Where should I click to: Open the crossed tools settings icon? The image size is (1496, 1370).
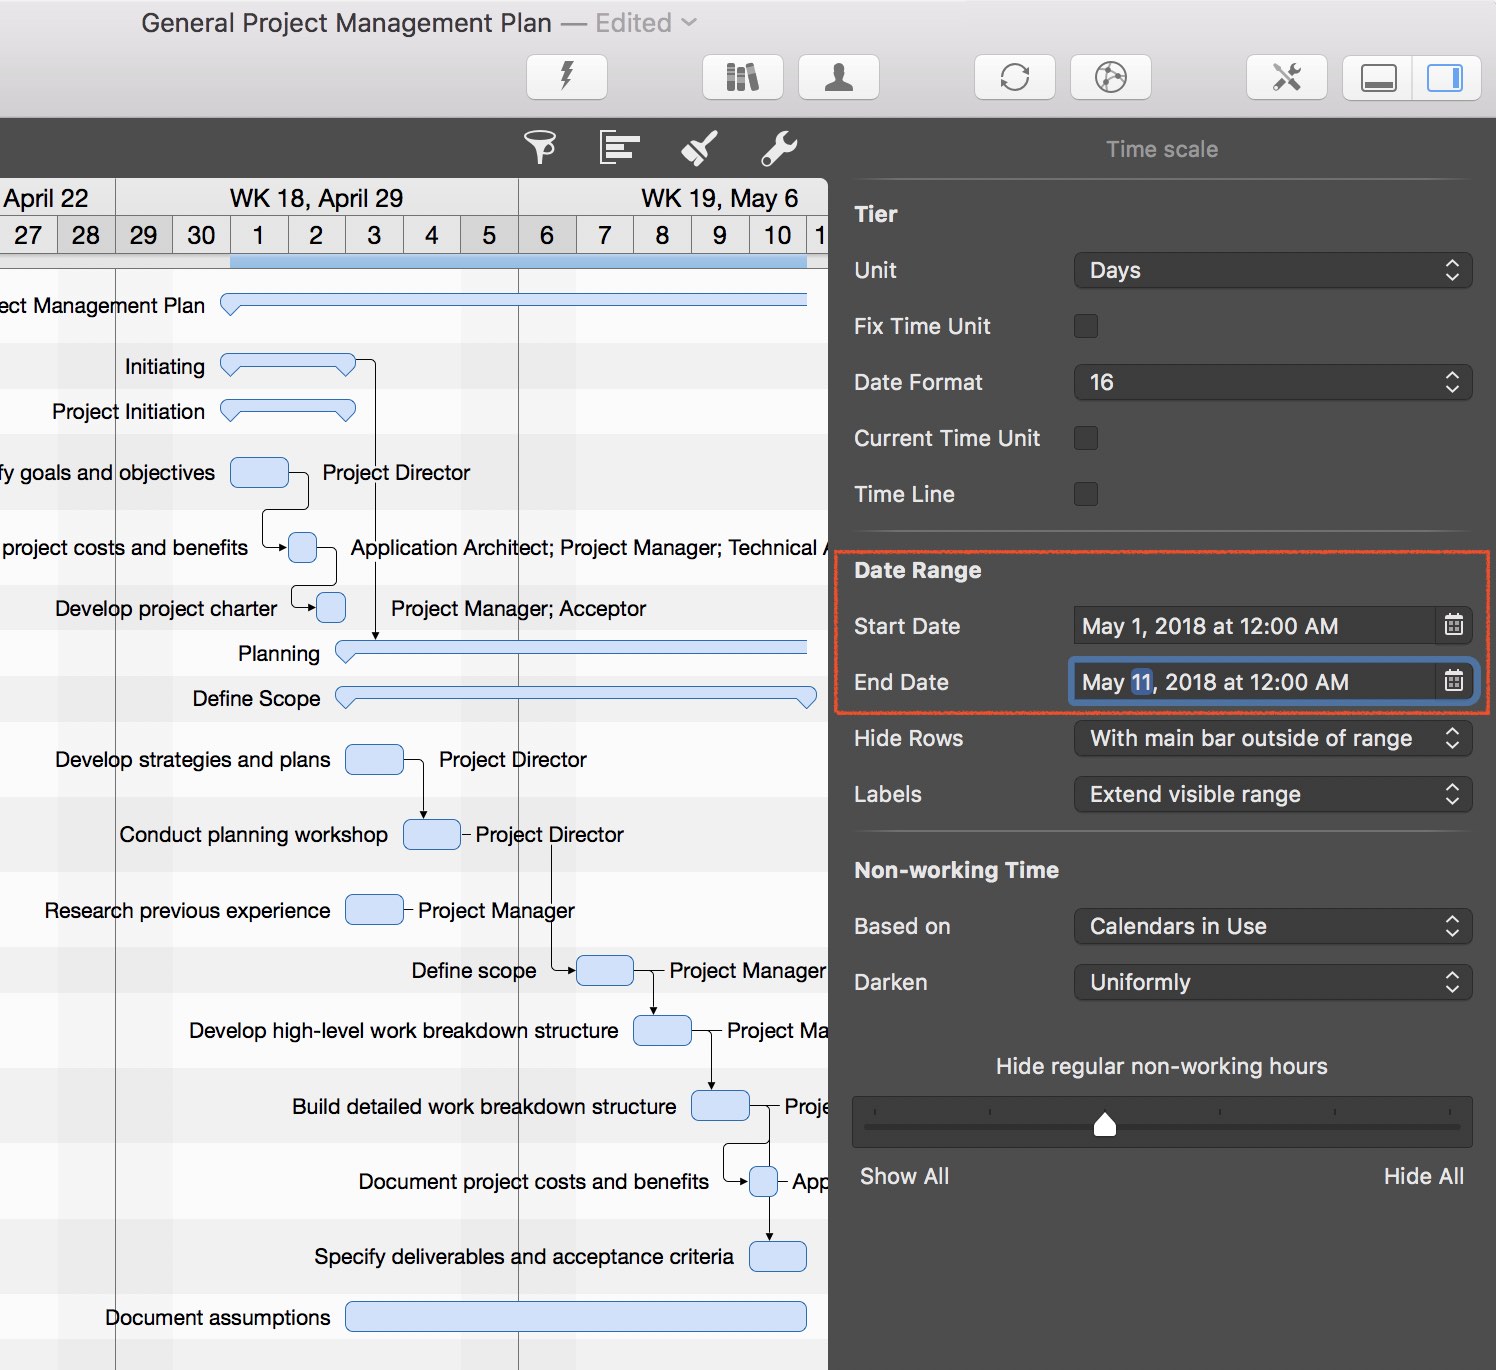click(x=1286, y=77)
